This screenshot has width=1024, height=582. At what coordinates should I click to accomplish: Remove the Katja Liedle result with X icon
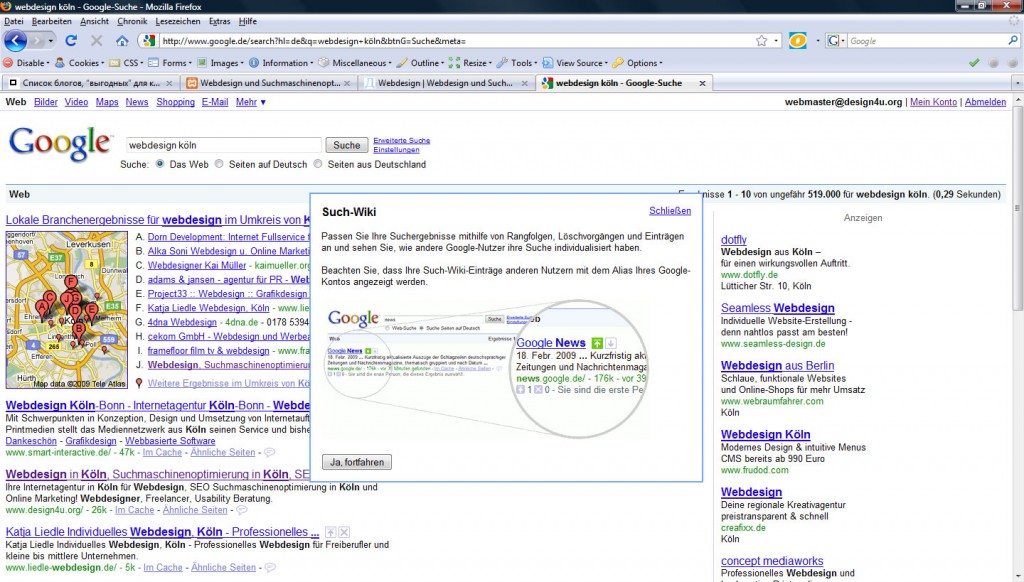[344, 532]
